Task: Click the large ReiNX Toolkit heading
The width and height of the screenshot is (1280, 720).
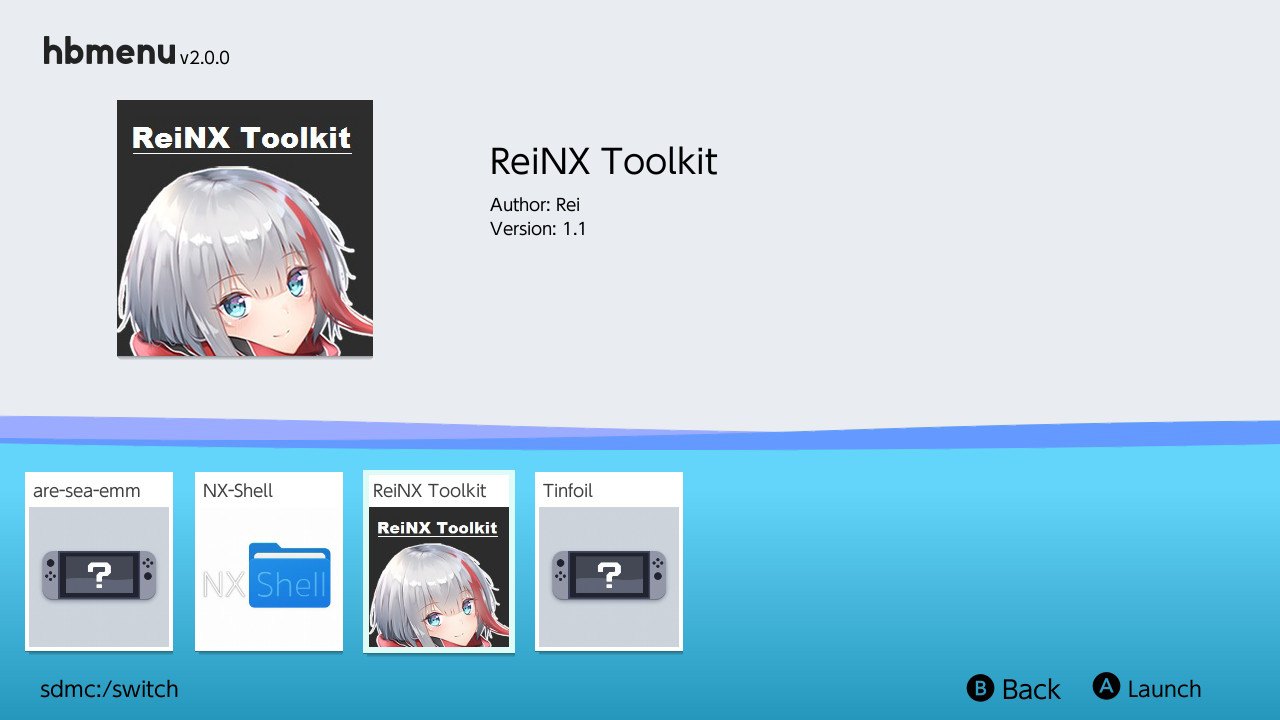Action: (603, 161)
